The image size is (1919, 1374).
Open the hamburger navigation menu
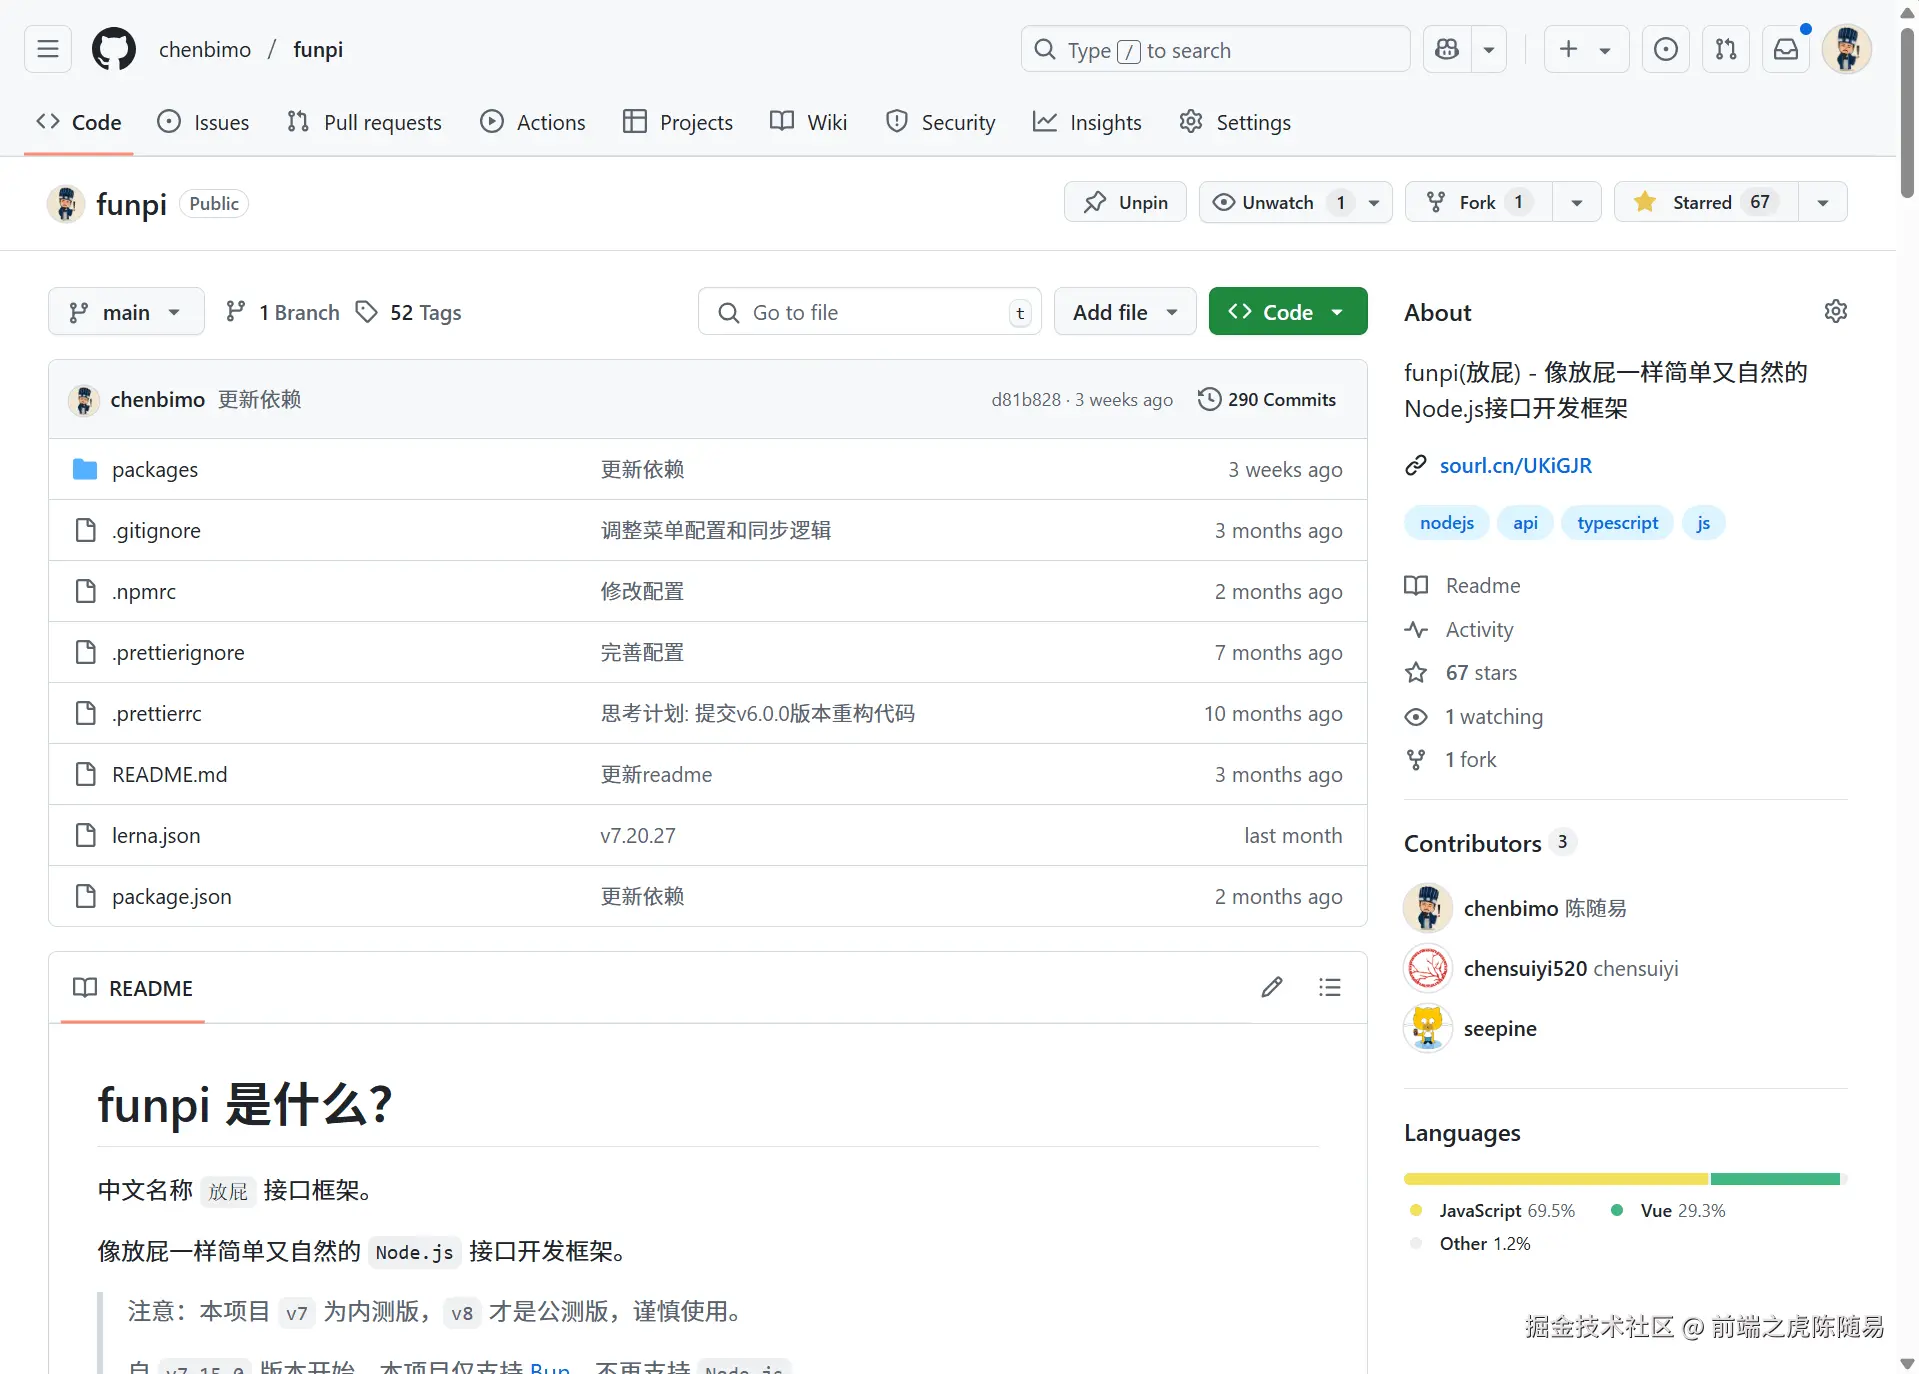point(48,49)
